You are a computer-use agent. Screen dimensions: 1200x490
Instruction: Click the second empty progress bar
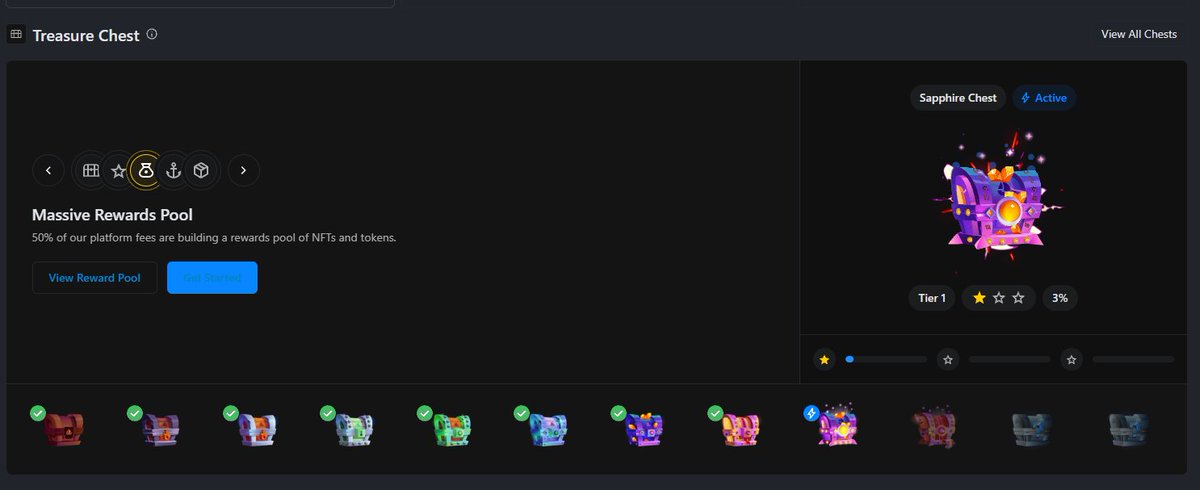tap(1010, 359)
